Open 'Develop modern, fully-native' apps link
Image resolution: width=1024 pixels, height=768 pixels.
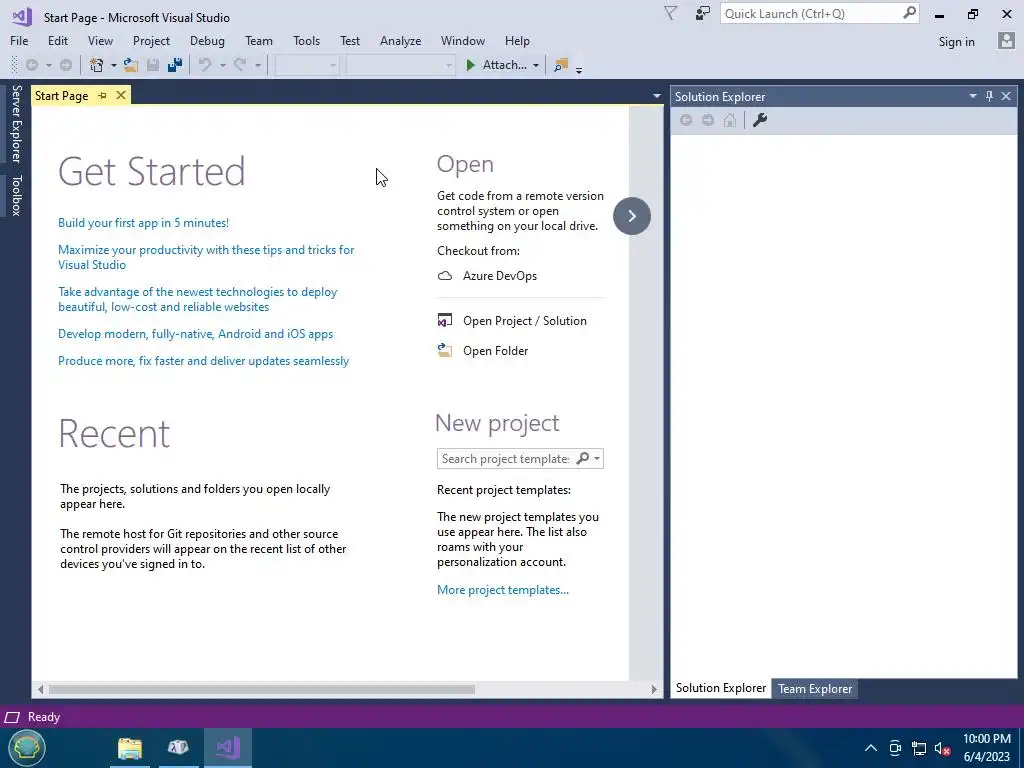tap(195, 334)
